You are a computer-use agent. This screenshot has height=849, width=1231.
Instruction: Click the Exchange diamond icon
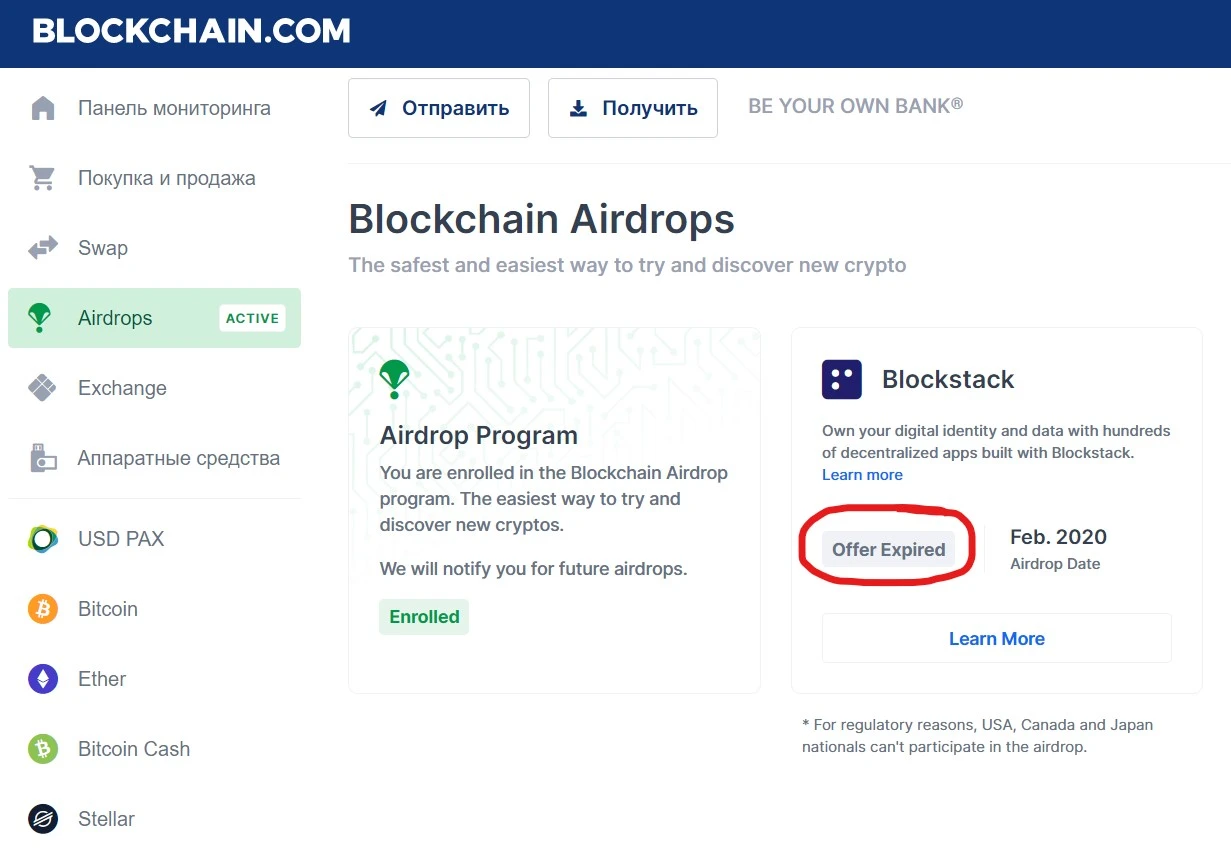tap(43, 388)
